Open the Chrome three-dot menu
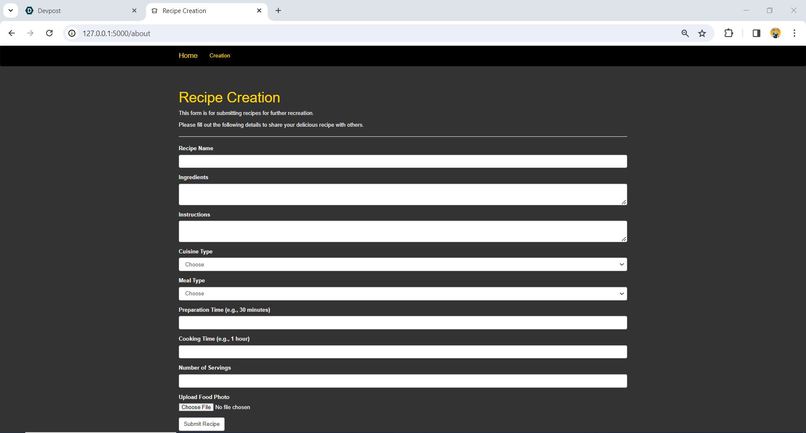 coord(794,33)
